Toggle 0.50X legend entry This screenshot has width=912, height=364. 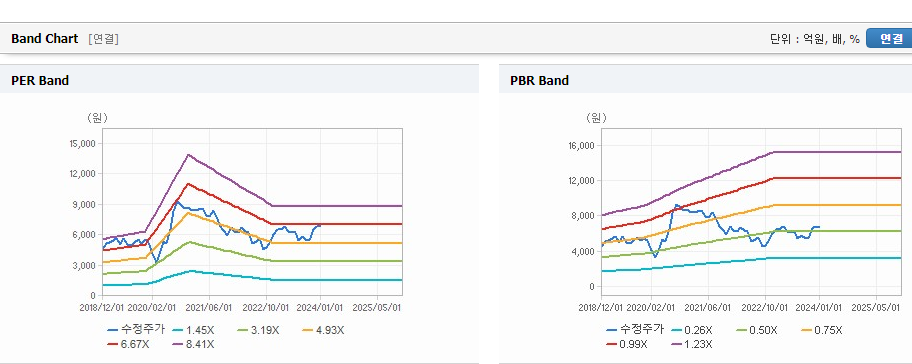pyautogui.click(x=756, y=330)
